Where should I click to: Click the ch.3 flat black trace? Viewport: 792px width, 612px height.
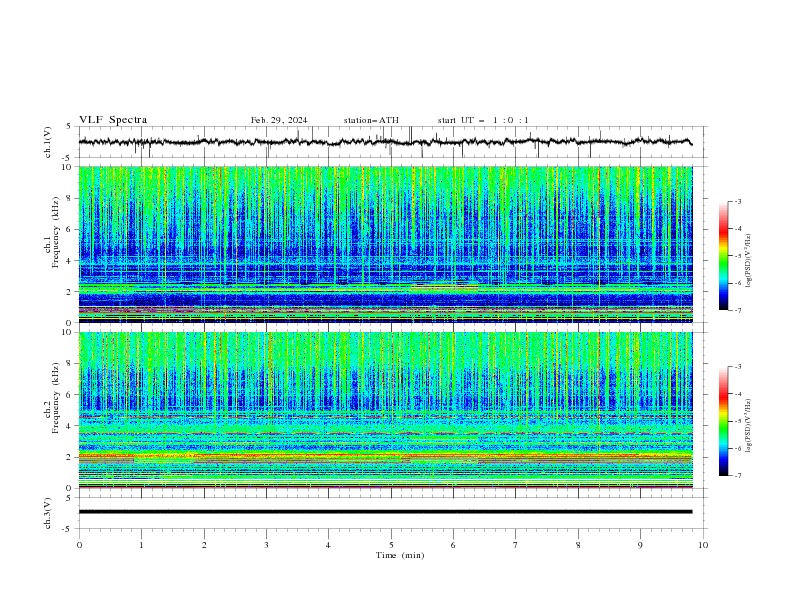click(385, 512)
